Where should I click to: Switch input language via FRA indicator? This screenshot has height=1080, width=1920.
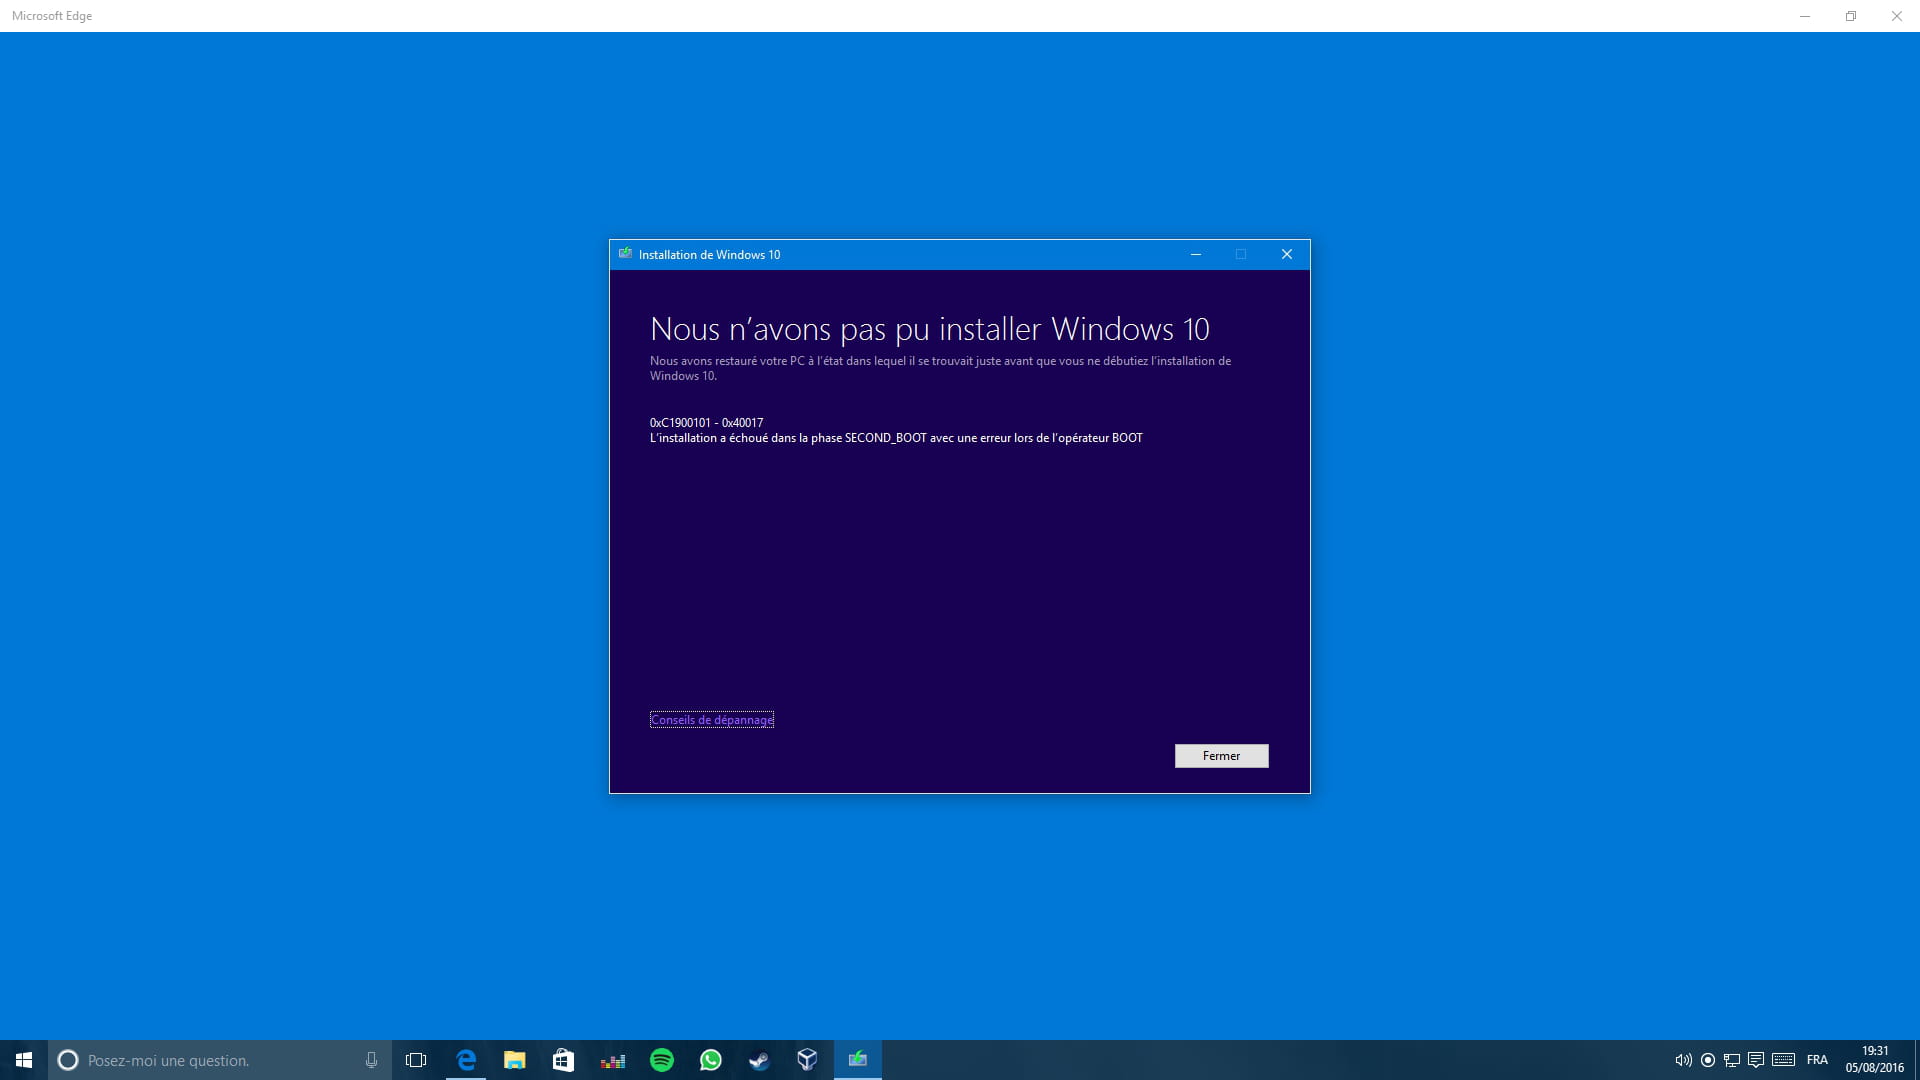click(1817, 1060)
